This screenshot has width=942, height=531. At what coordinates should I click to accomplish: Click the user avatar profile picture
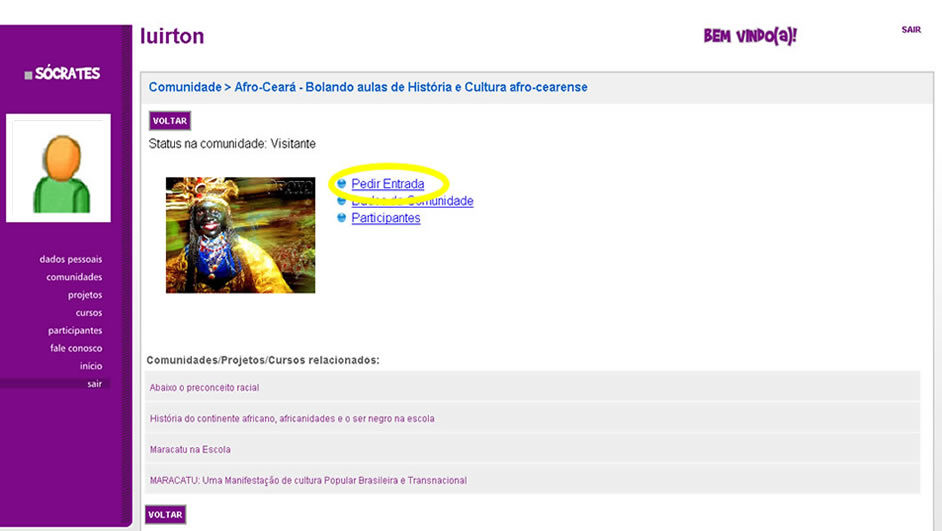pos(58,168)
